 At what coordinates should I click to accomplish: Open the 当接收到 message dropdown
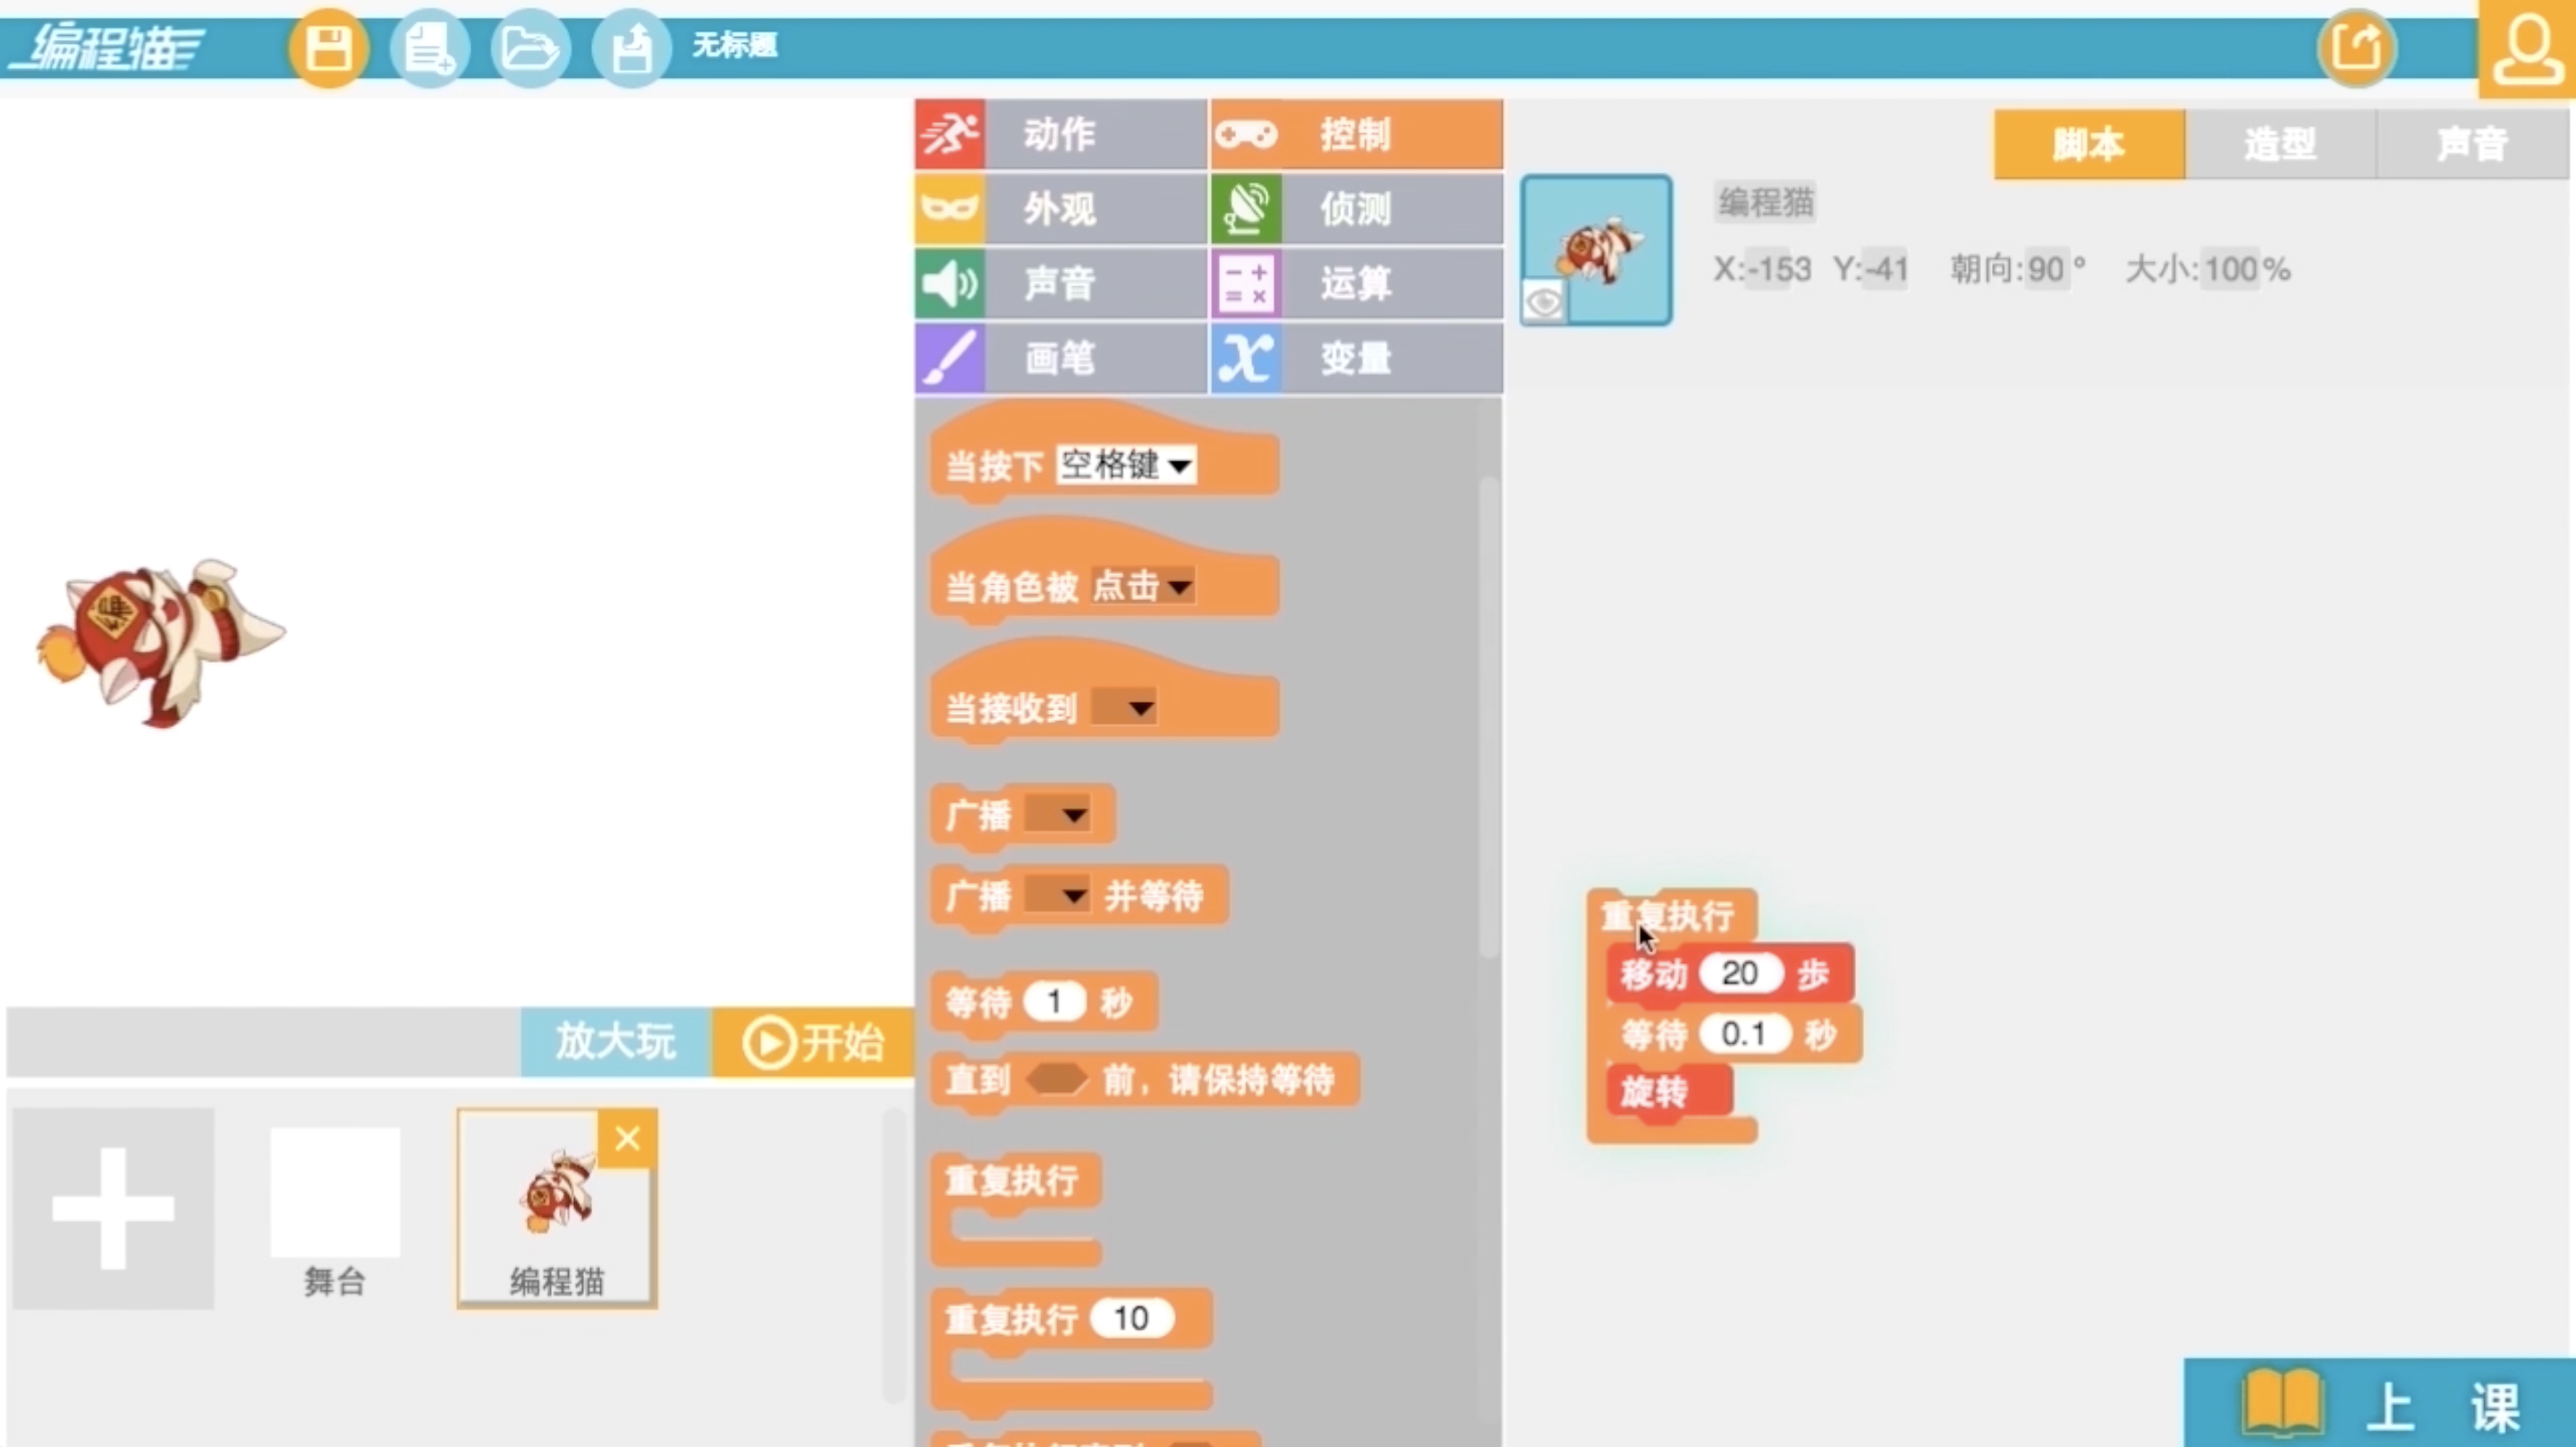click(1124, 707)
